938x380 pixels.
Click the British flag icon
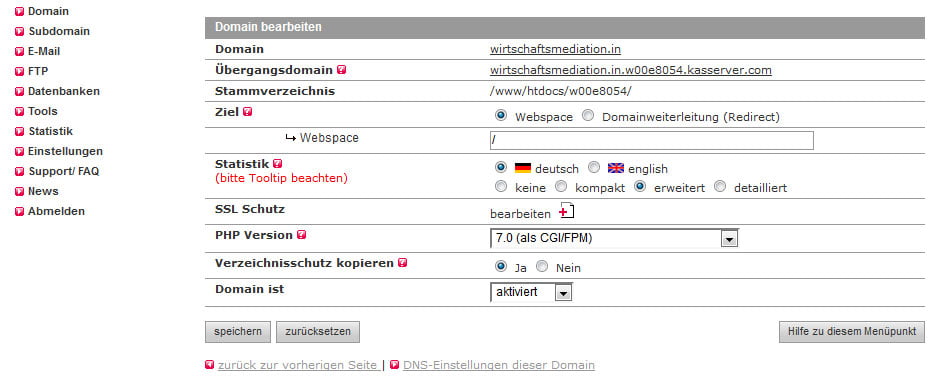(616, 168)
